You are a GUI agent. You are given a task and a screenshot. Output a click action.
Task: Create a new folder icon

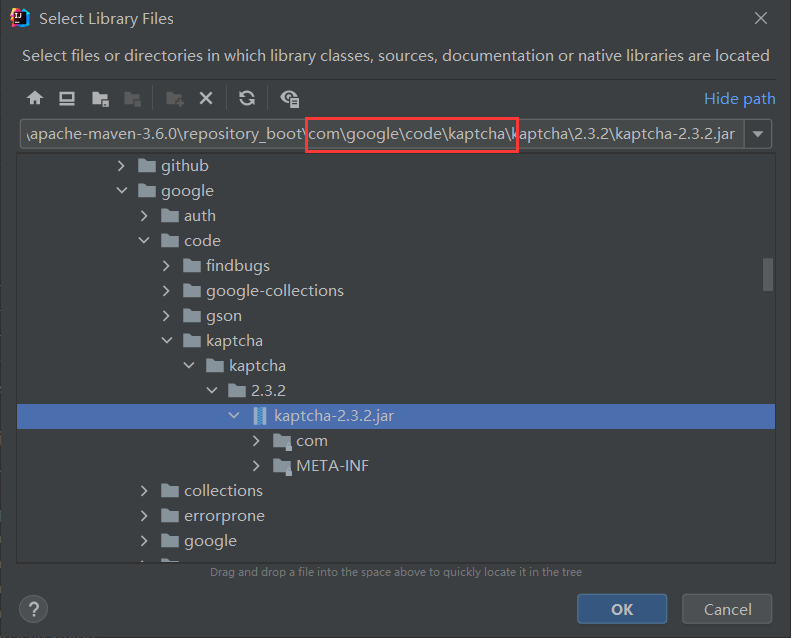coord(175,98)
